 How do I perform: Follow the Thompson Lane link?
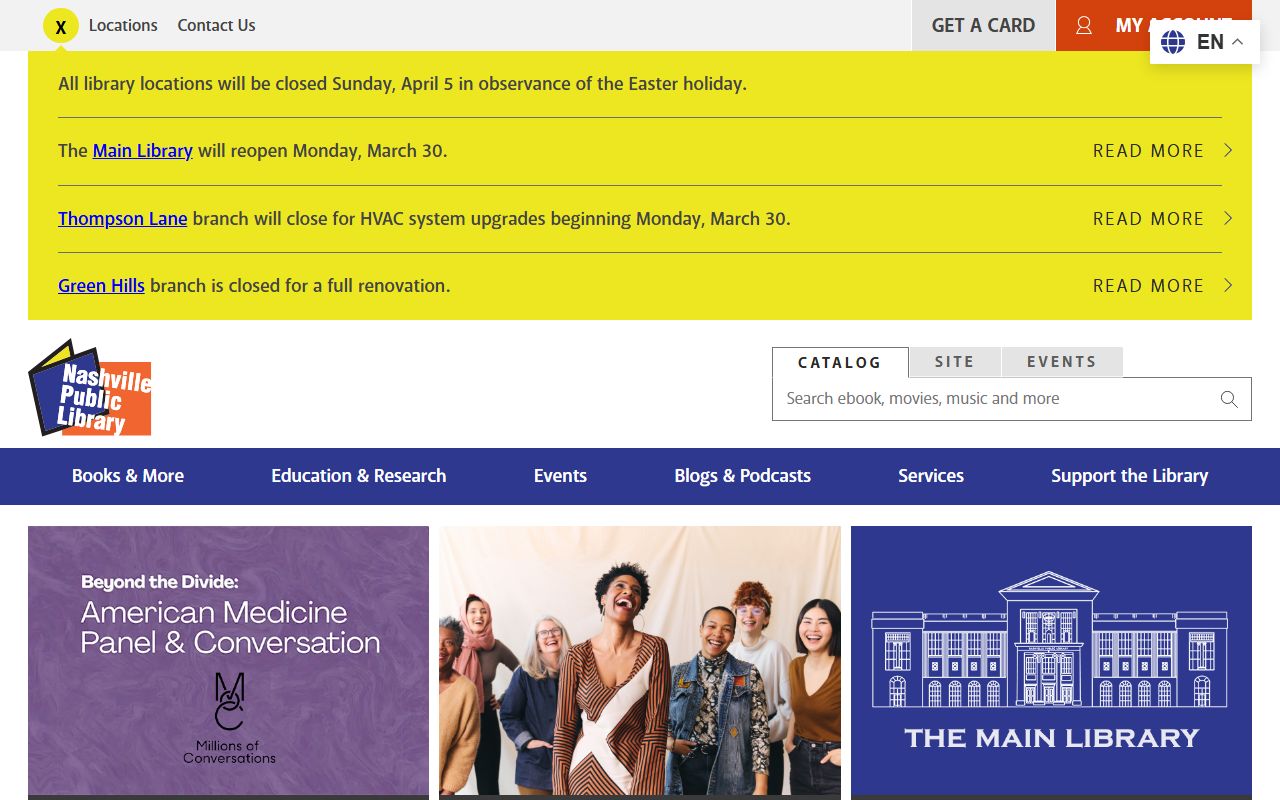click(122, 219)
